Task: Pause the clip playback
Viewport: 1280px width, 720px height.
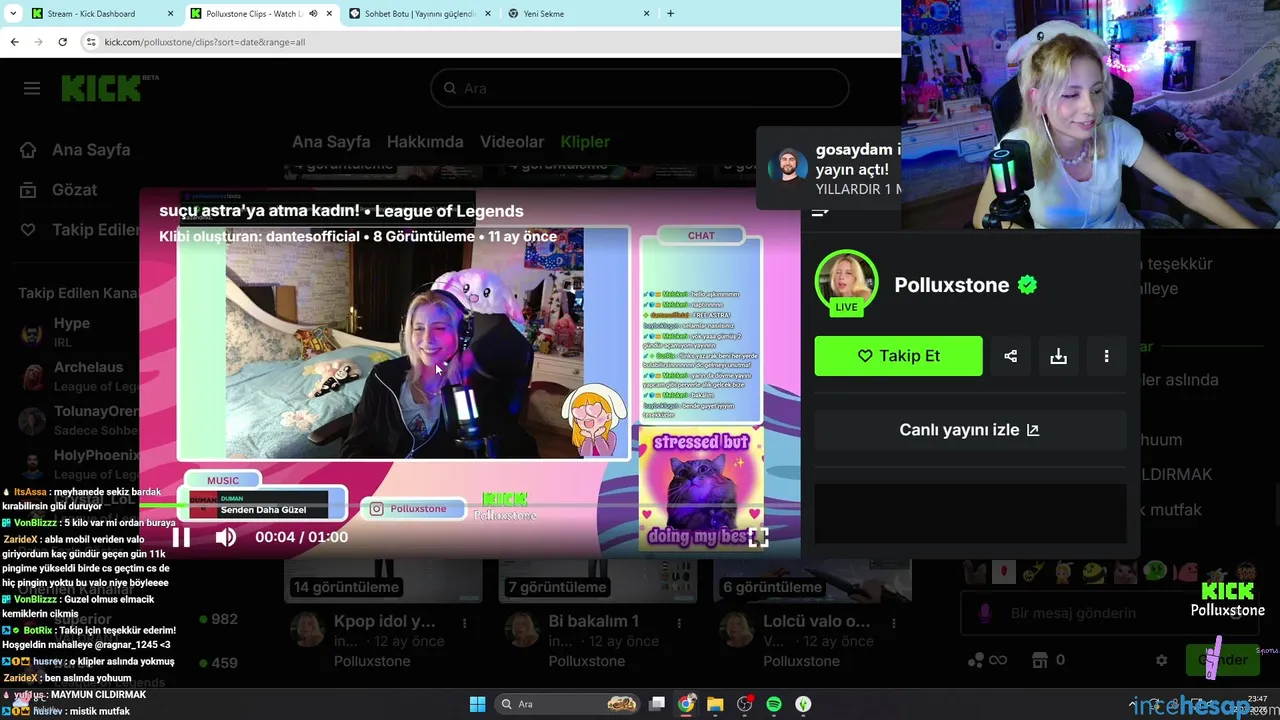Action: pyautogui.click(x=181, y=537)
